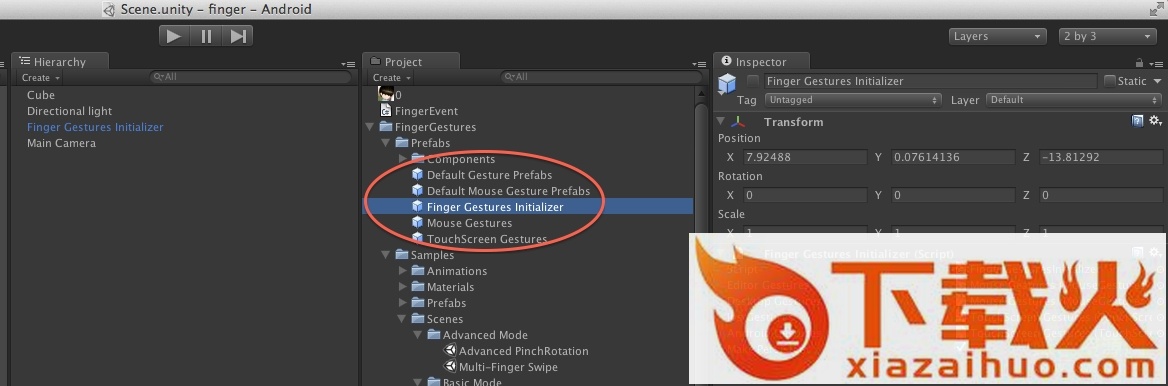Focus the Hierarchy search field
The width and height of the screenshot is (1168, 386).
coord(250,77)
